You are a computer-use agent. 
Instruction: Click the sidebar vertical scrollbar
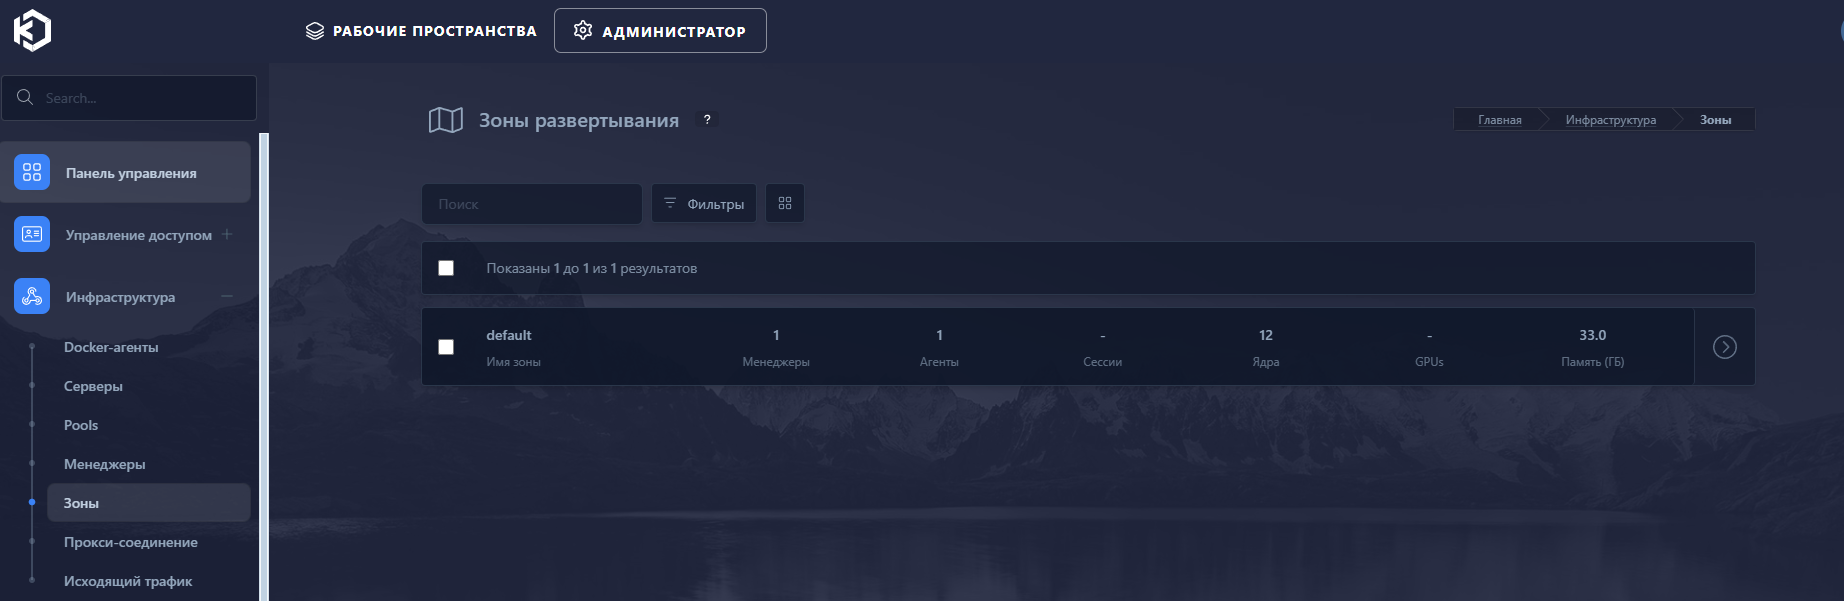pos(264,360)
